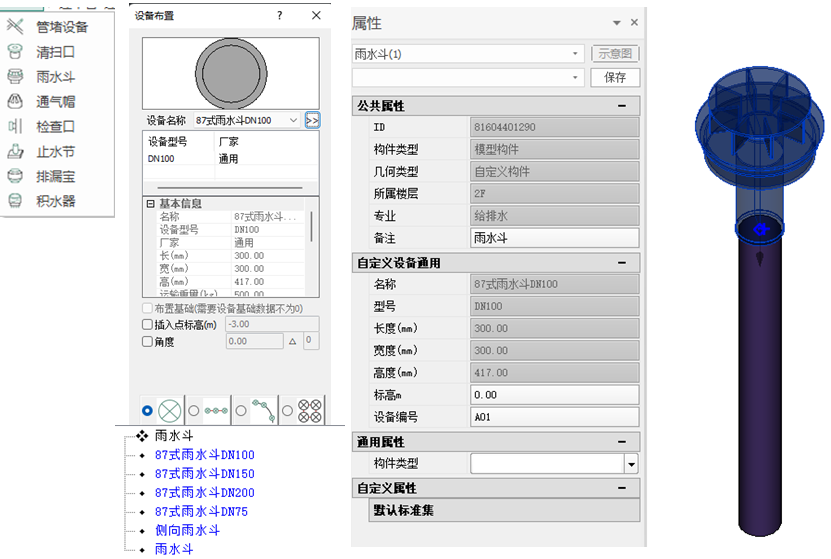831x559 pixels.
Task: Click the 设备编号 input field
Action: click(553, 417)
